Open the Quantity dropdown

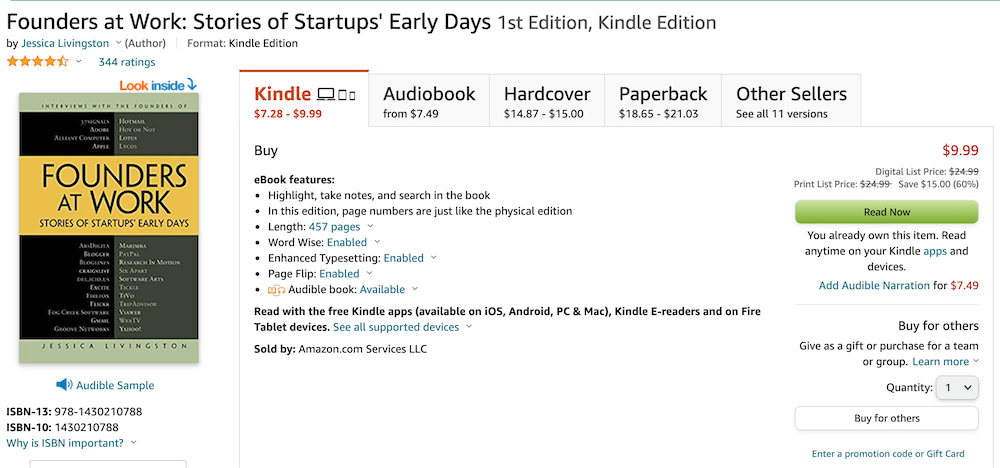click(x=957, y=388)
